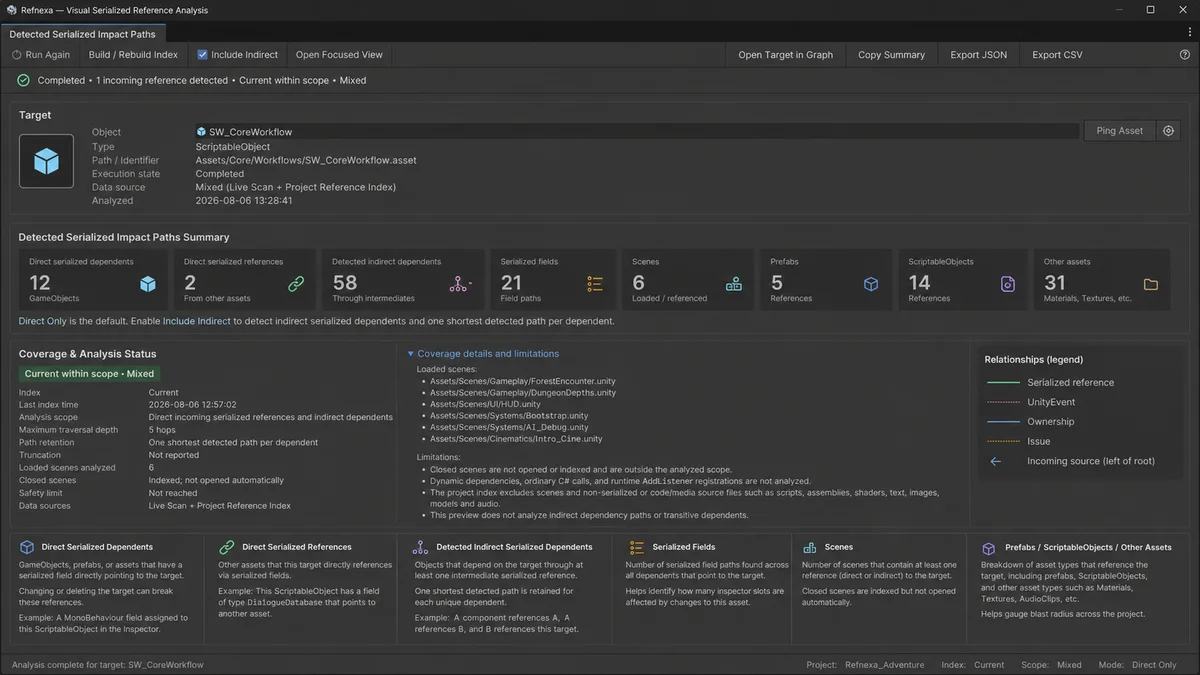The image size is (1200, 675).
Task: Click the green completed checkmark status icon
Action: pyautogui.click(x=24, y=80)
